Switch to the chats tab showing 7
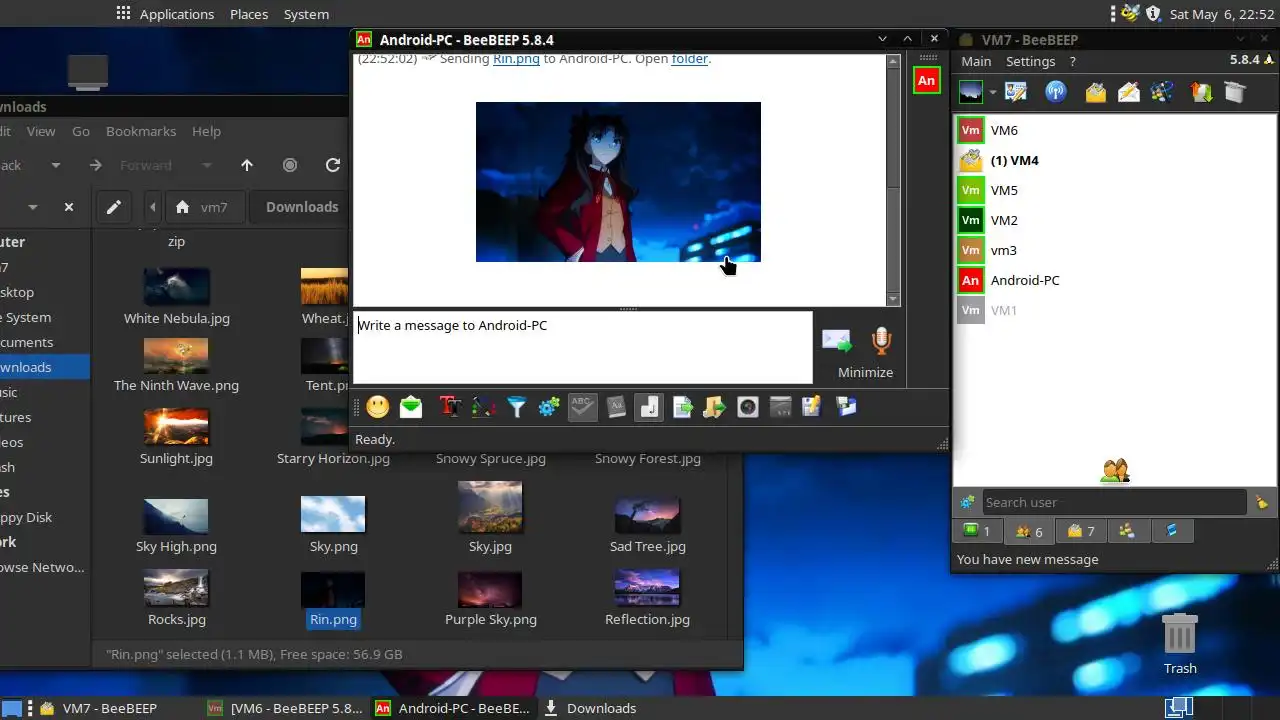 (1080, 531)
